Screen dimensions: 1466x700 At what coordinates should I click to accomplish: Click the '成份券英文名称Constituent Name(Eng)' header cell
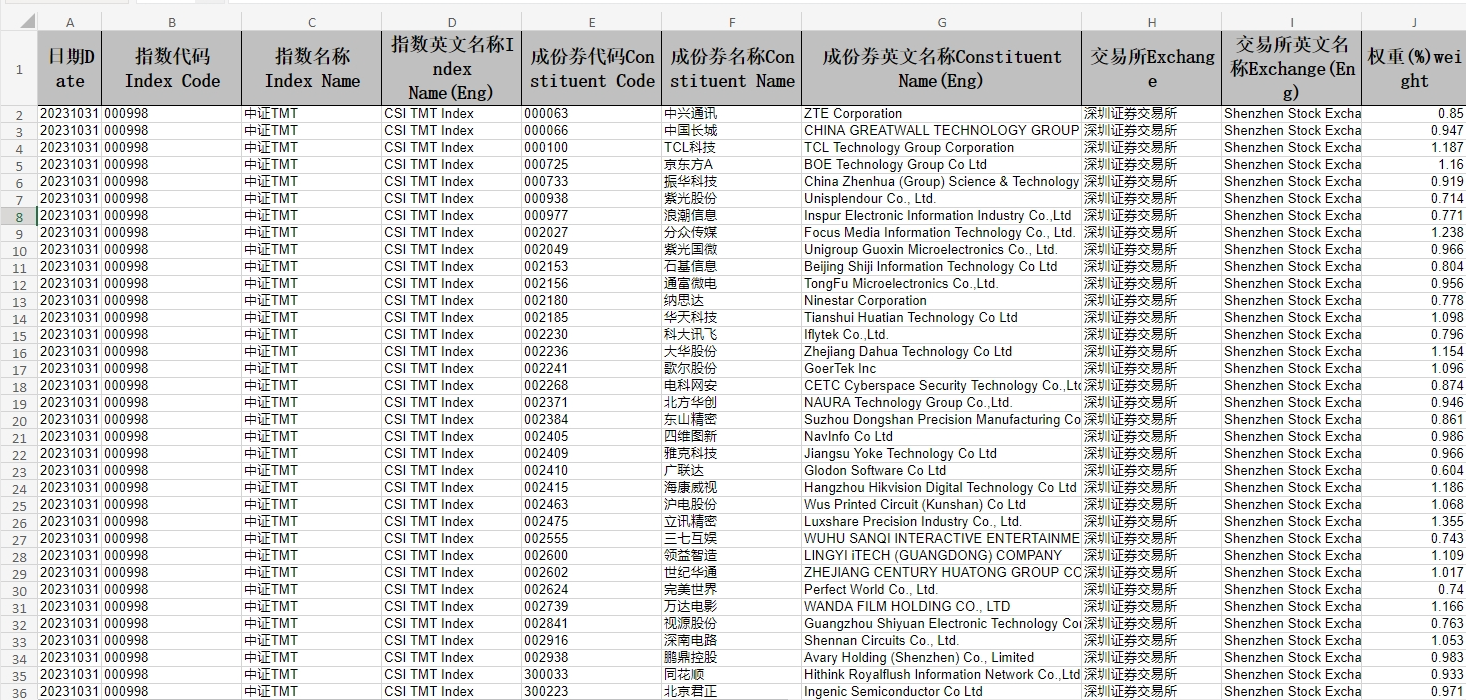pos(942,68)
